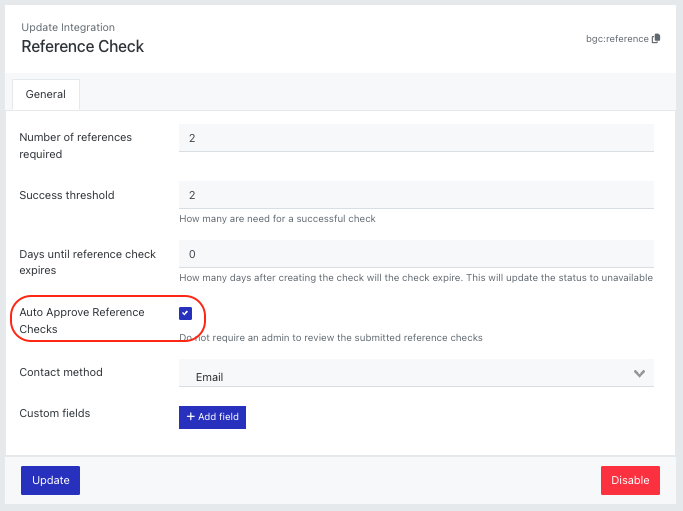Uncheck the Auto Approve Reference Checks checkbox
Screen dimensions: 683x511
click(186, 313)
